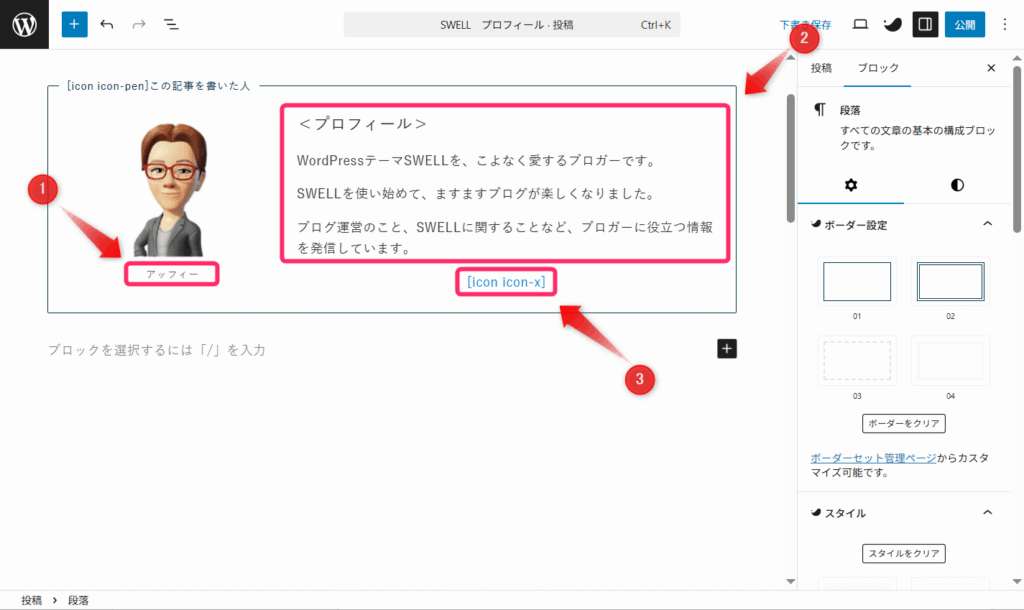This screenshot has height=610, width=1024.
Task: Select border style 02 double line
Action: tap(950, 281)
